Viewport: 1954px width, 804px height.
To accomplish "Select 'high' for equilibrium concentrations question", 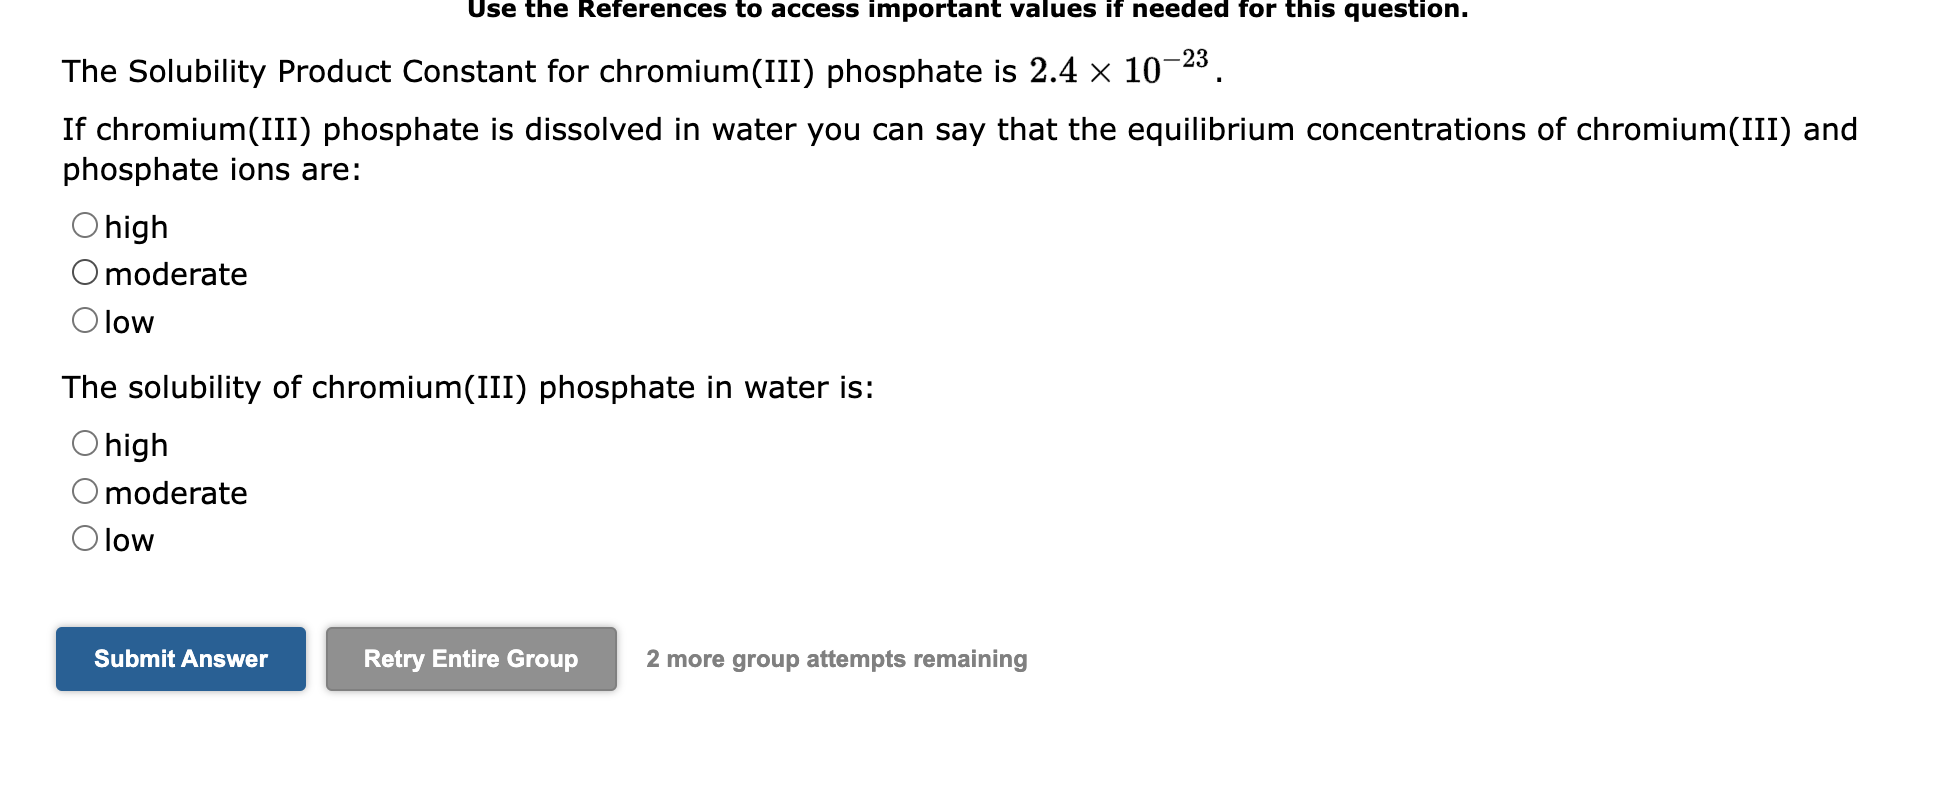I will (84, 224).
